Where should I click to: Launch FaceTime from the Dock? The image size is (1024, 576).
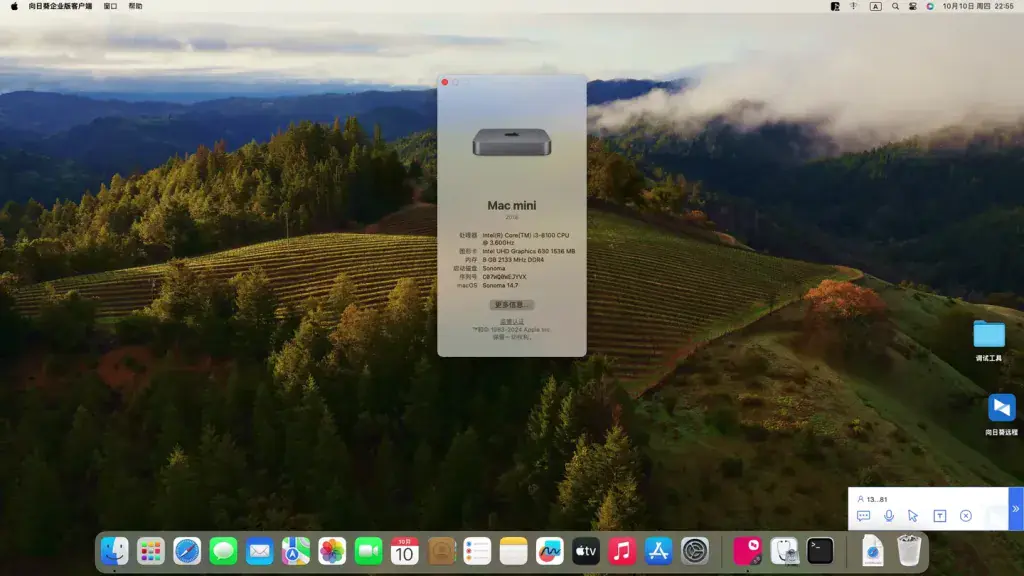pyautogui.click(x=368, y=551)
